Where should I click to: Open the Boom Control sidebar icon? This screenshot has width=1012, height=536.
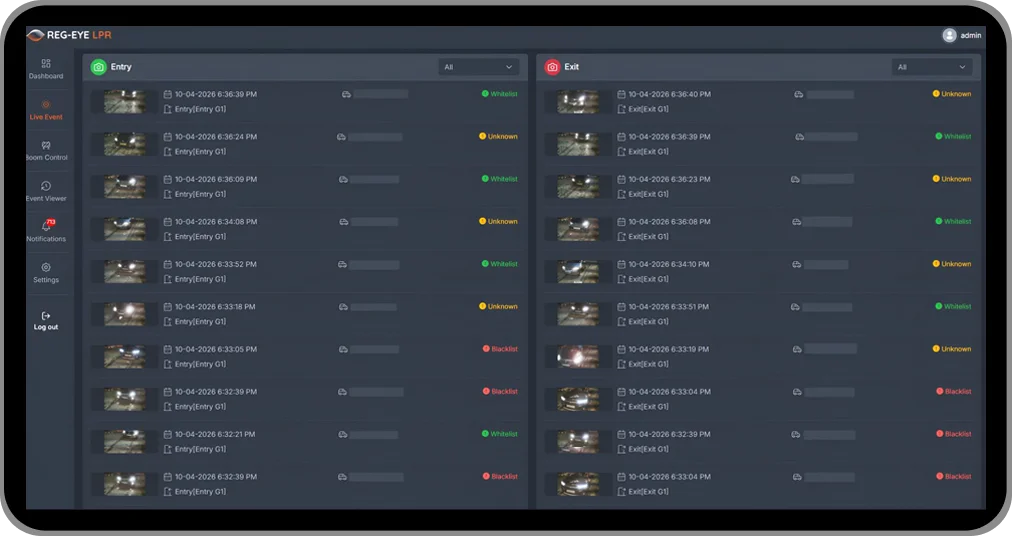click(46, 145)
